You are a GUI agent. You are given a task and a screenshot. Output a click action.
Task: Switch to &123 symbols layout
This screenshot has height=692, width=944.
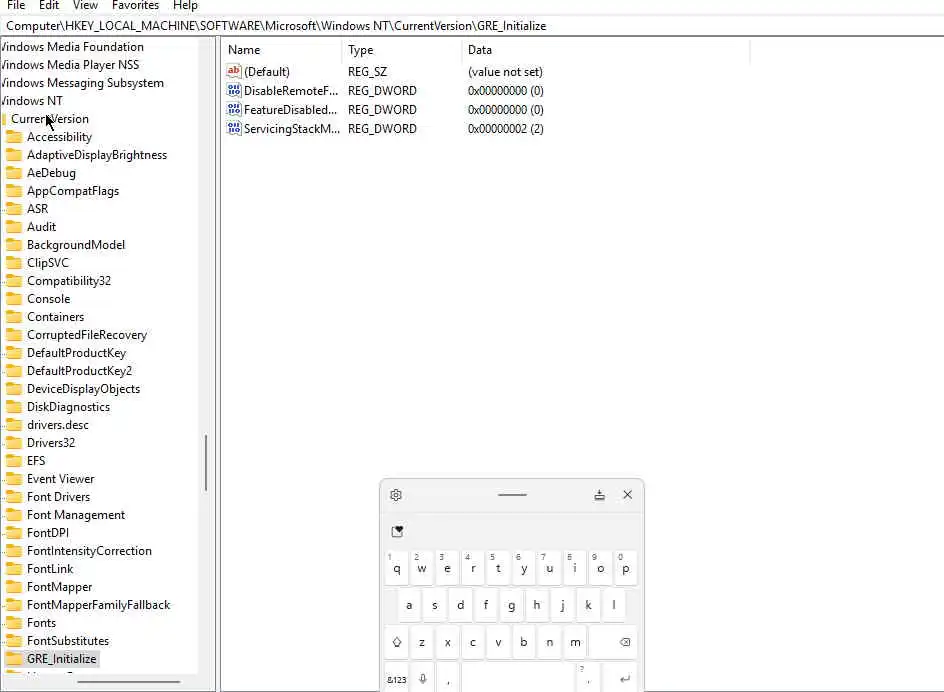[396, 679]
